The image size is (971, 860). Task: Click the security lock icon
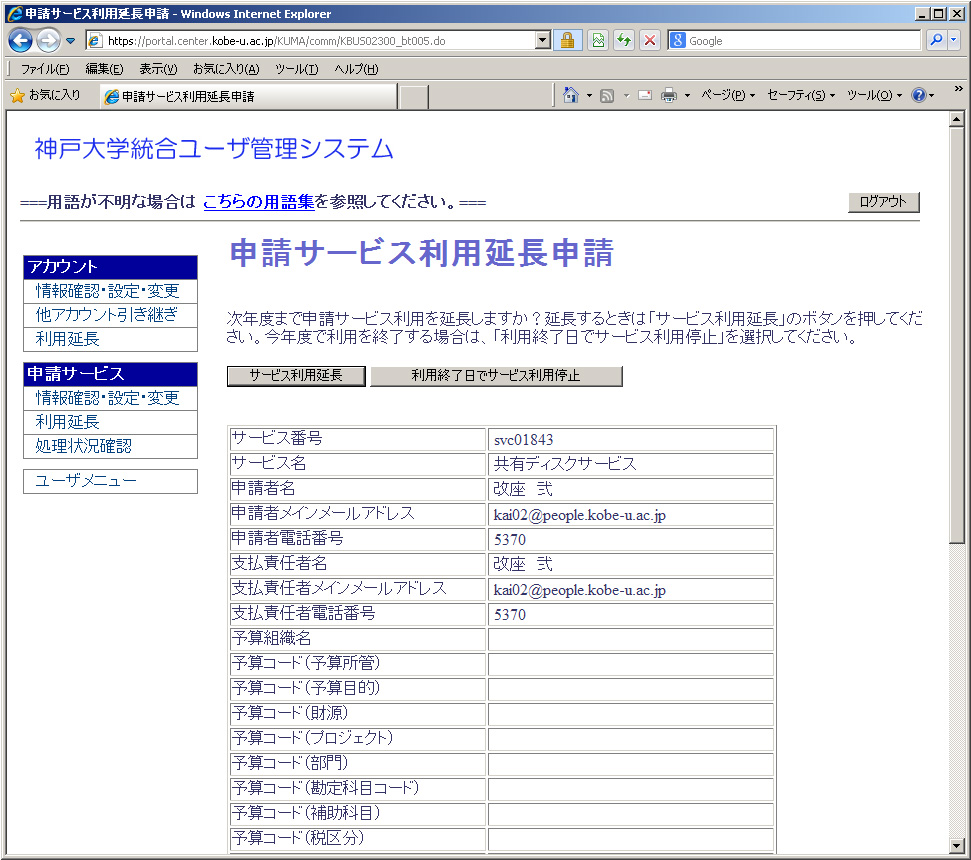[x=567, y=41]
